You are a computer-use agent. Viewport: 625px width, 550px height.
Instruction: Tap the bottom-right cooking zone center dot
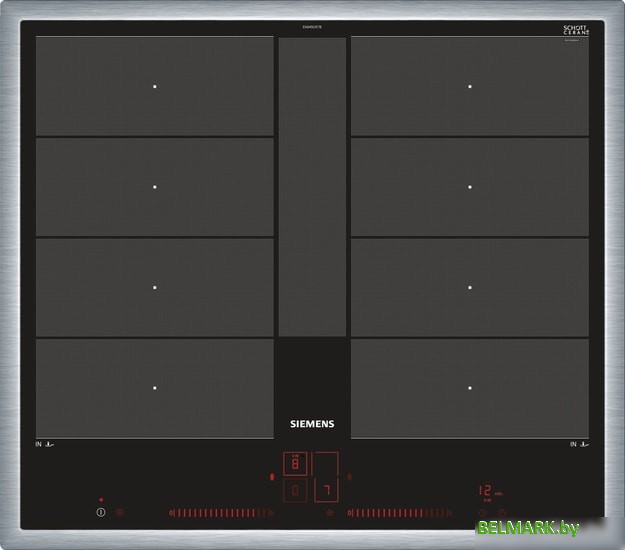(x=470, y=388)
